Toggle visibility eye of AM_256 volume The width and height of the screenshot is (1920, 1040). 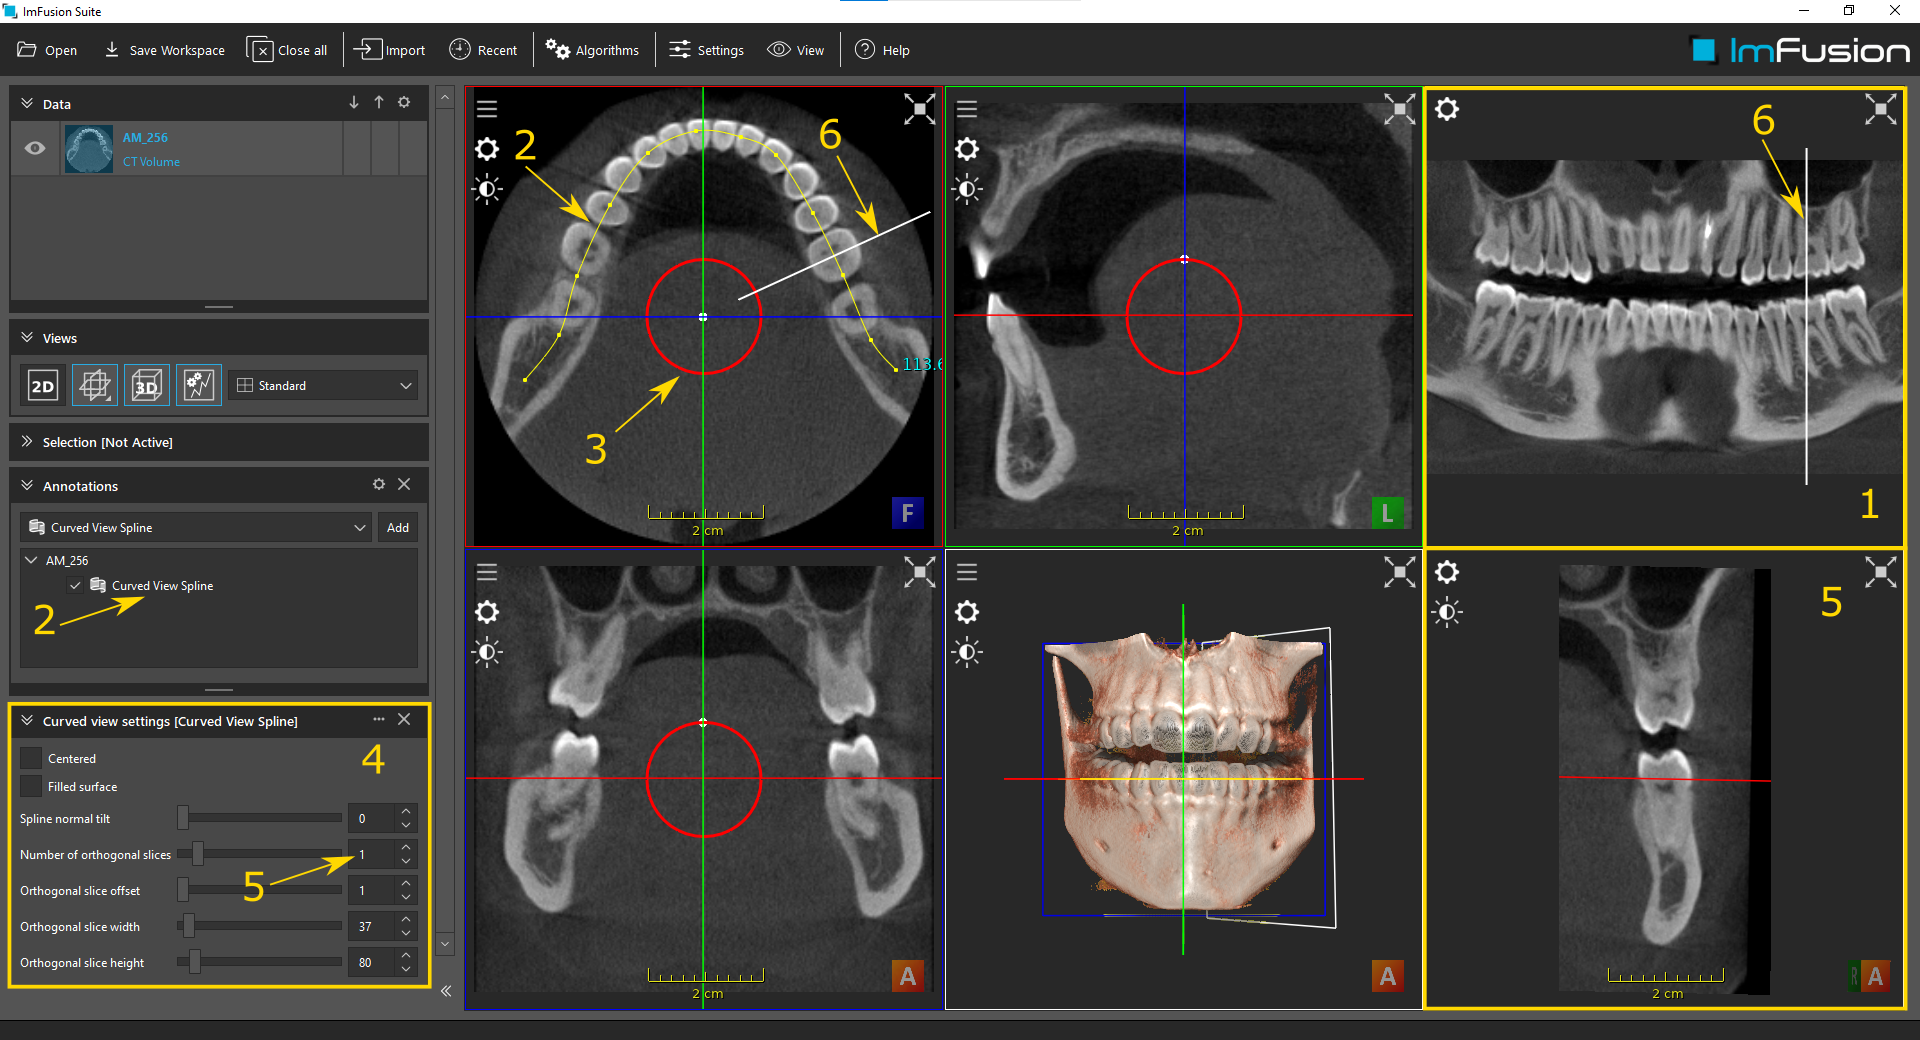click(35, 148)
